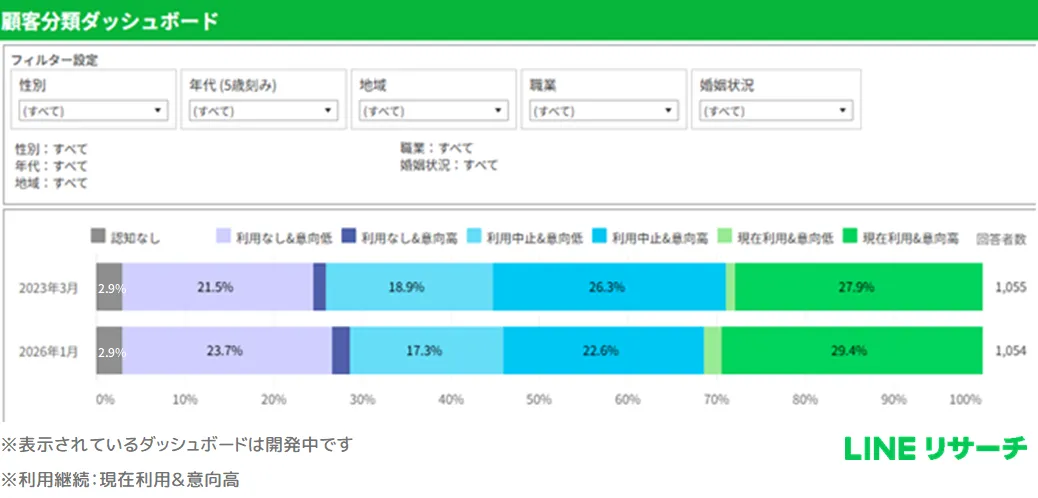Viewport: 1038px width, 498px height.
Task: Select the light green 現在利用&意向低 legend swatch
Action: click(724, 237)
